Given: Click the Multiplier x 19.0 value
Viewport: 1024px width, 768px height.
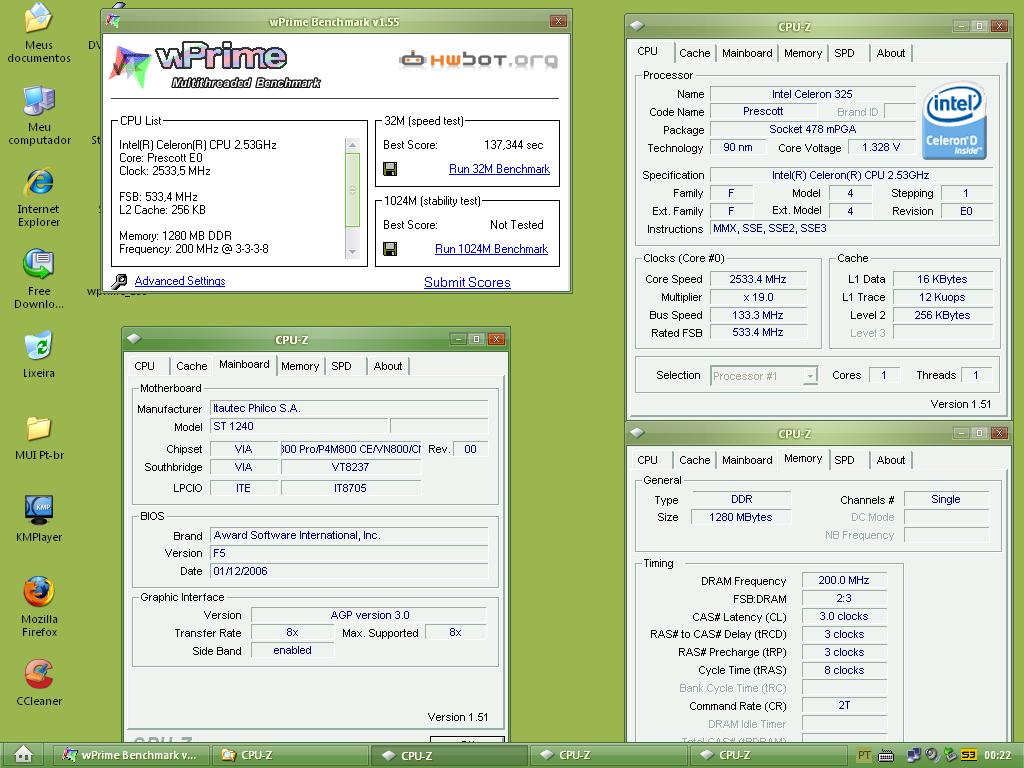Looking at the screenshot, I should (x=758, y=297).
